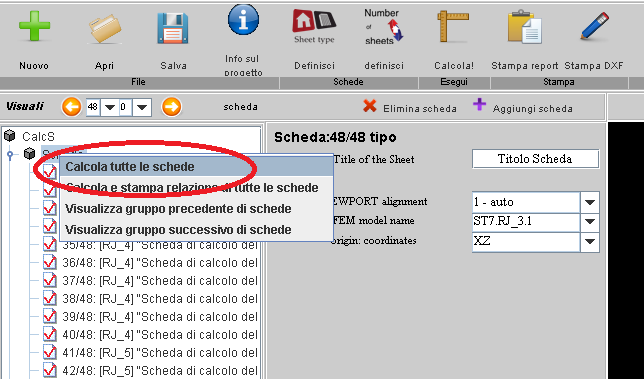Select tree row 39/48: [RJ_4]

coord(160,317)
